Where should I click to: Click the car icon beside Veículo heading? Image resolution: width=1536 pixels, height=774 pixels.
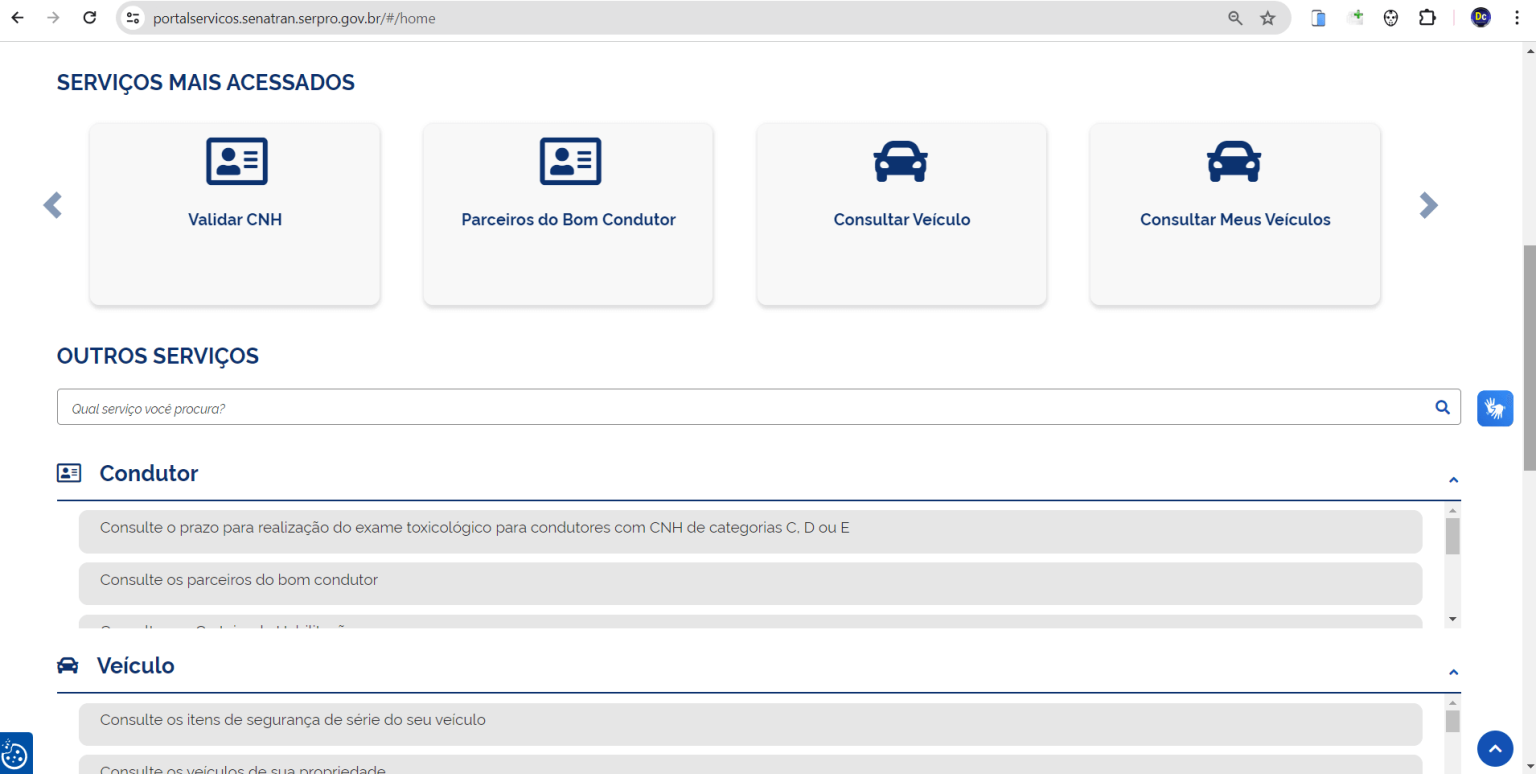[x=68, y=664]
